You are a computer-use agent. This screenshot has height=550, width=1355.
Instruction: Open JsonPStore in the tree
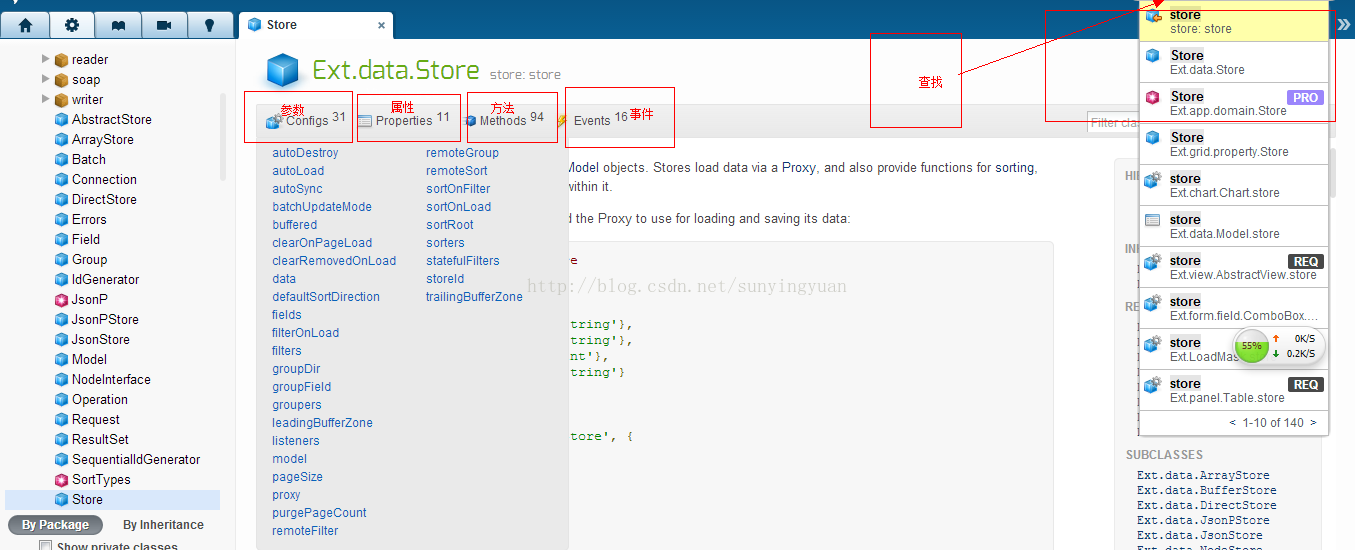pyautogui.click(x=105, y=319)
